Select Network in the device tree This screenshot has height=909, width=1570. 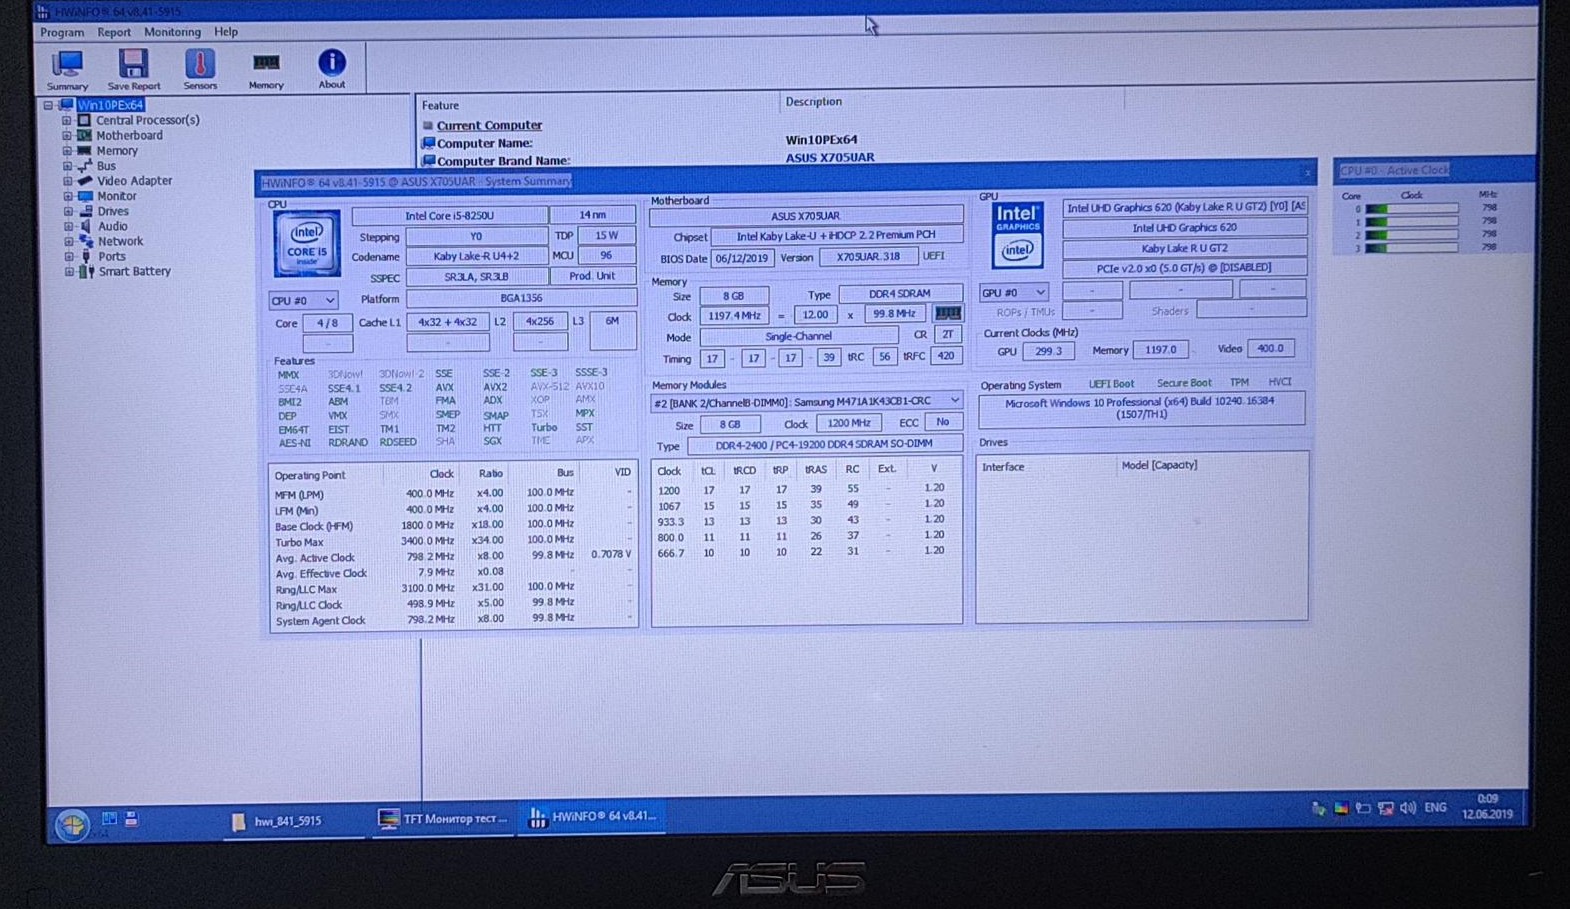[x=121, y=241]
